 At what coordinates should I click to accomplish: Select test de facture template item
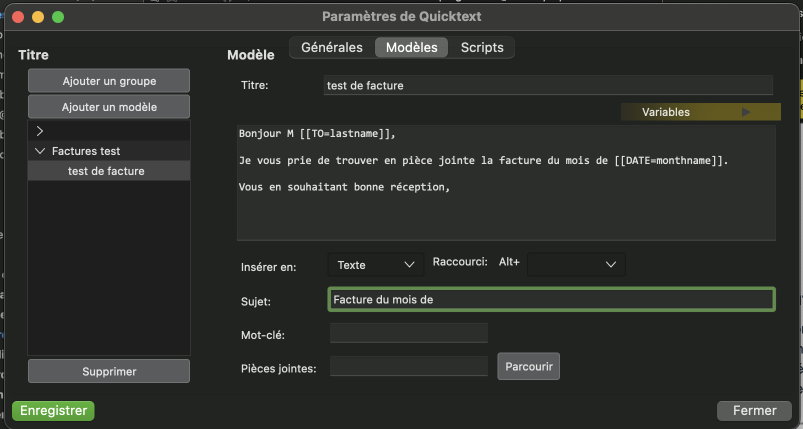pos(106,171)
